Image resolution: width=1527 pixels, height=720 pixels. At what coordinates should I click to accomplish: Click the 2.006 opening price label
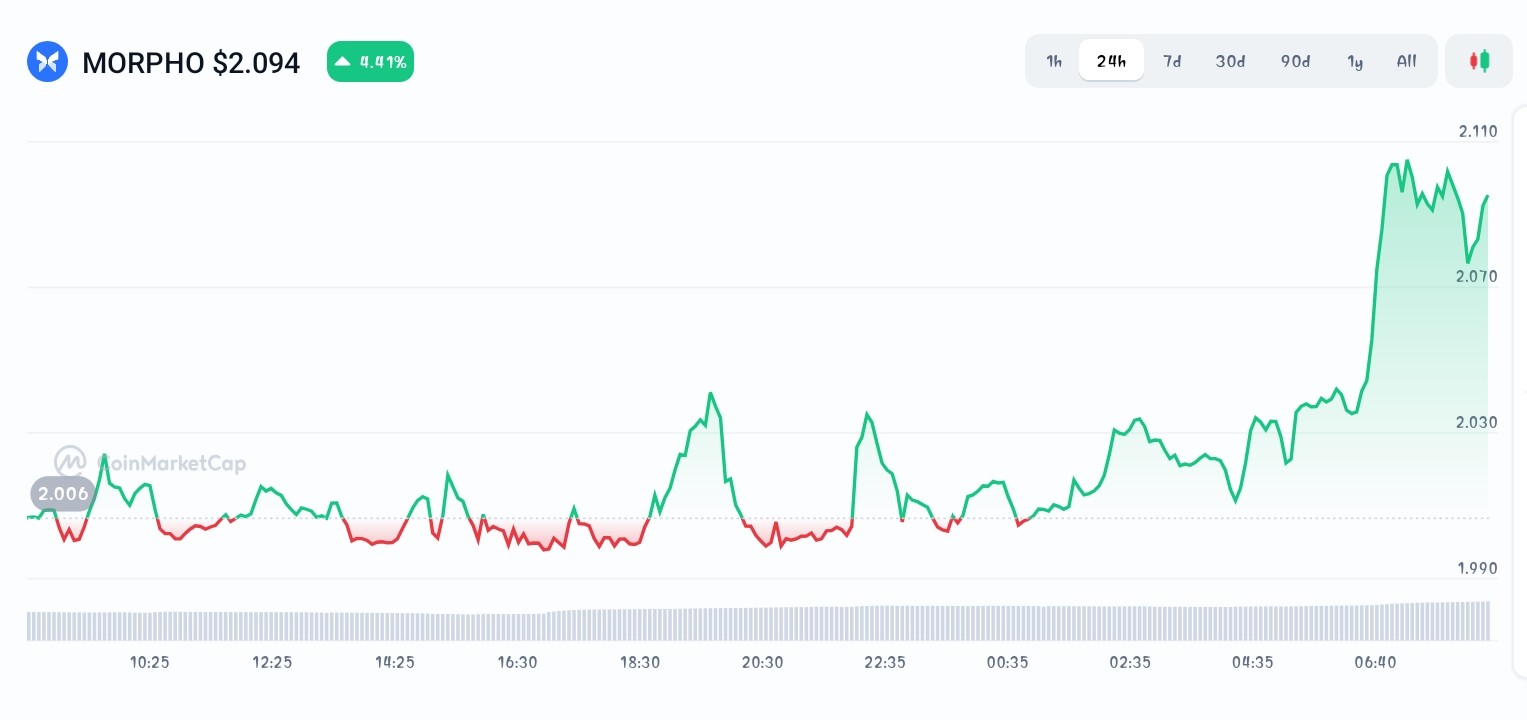click(62, 493)
